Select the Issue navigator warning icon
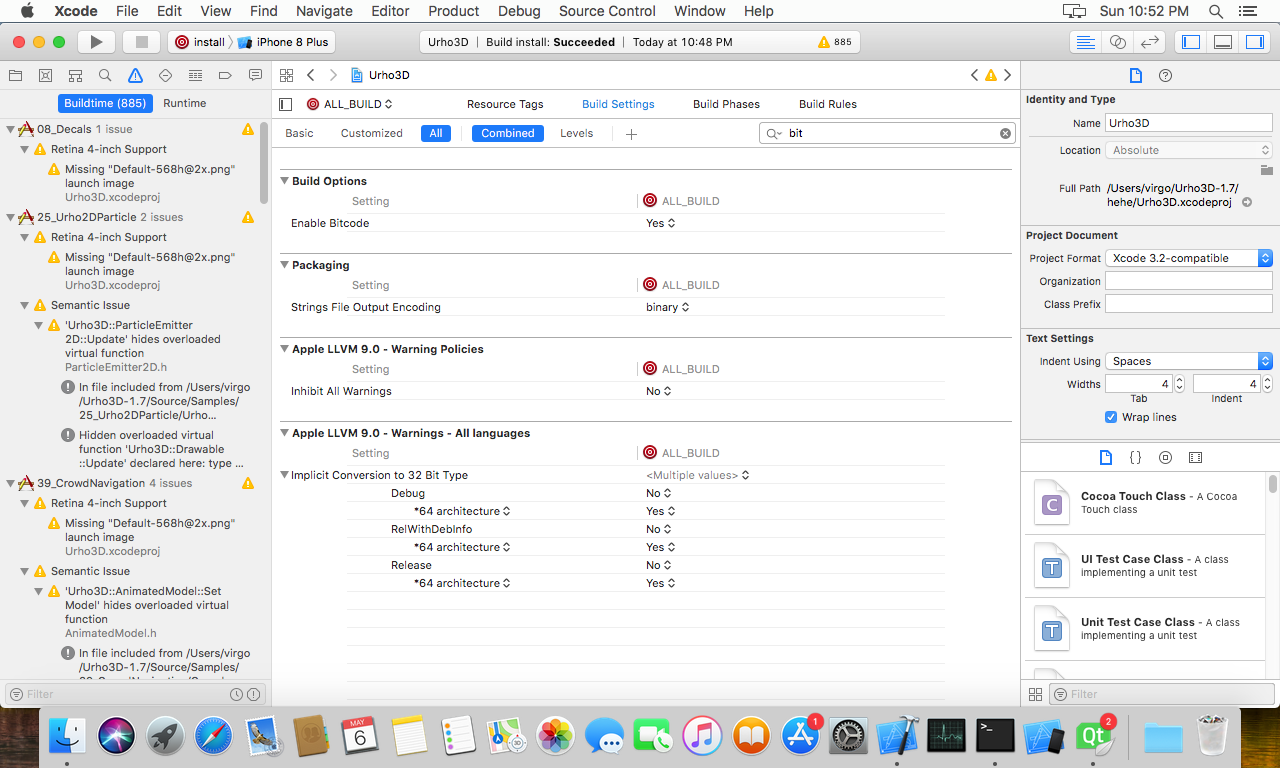The image size is (1280, 768). coord(135,75)
